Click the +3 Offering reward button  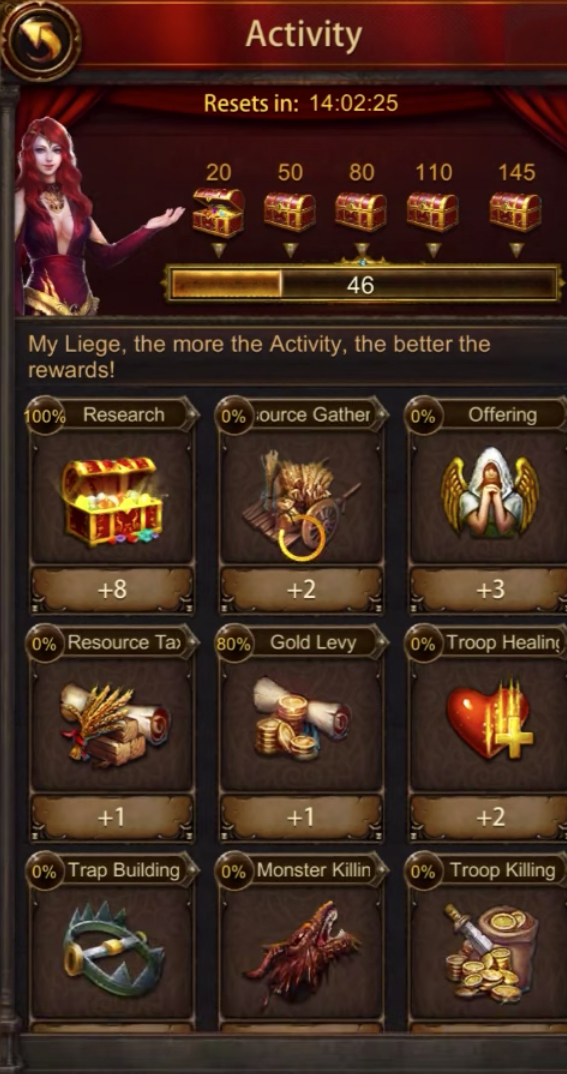pyautogui.click(x=490, y=590)
